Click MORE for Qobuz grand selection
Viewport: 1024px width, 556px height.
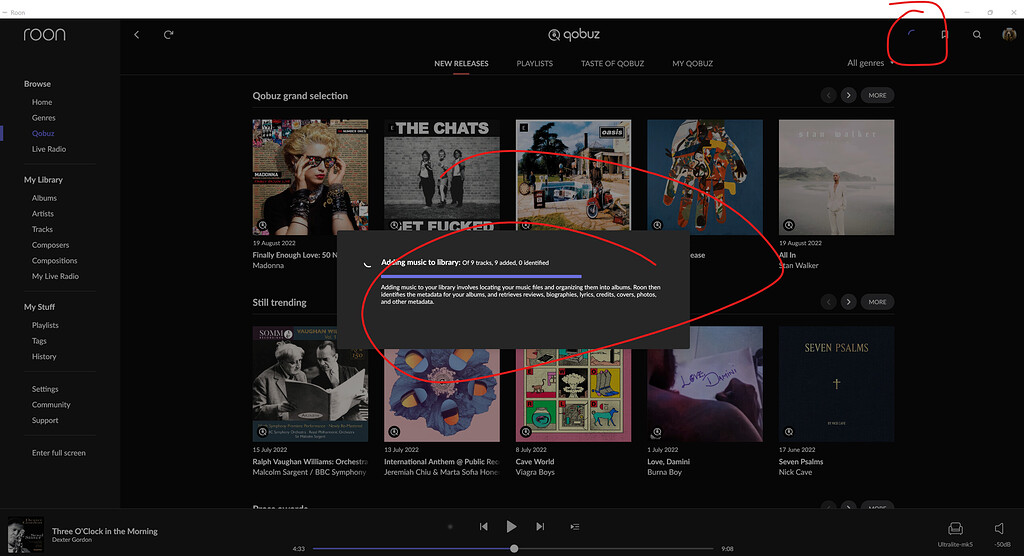877,95
